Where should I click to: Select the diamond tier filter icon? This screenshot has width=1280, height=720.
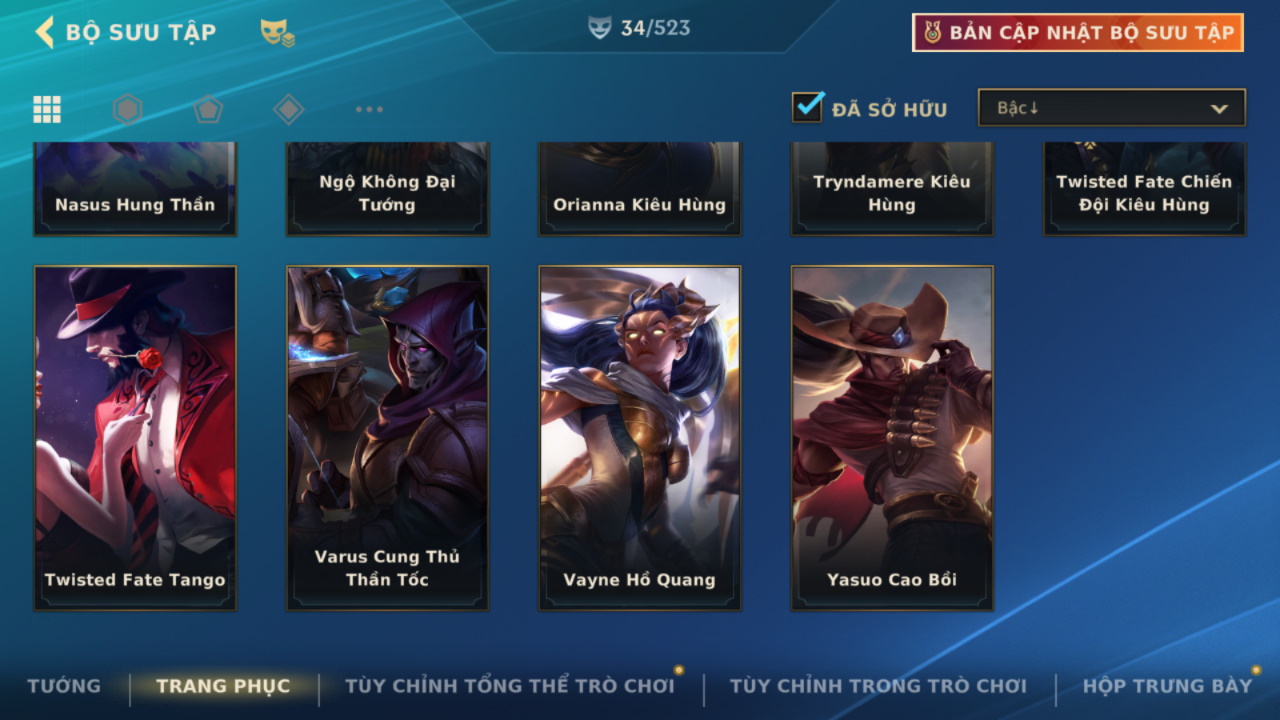(x=288, y=109)
